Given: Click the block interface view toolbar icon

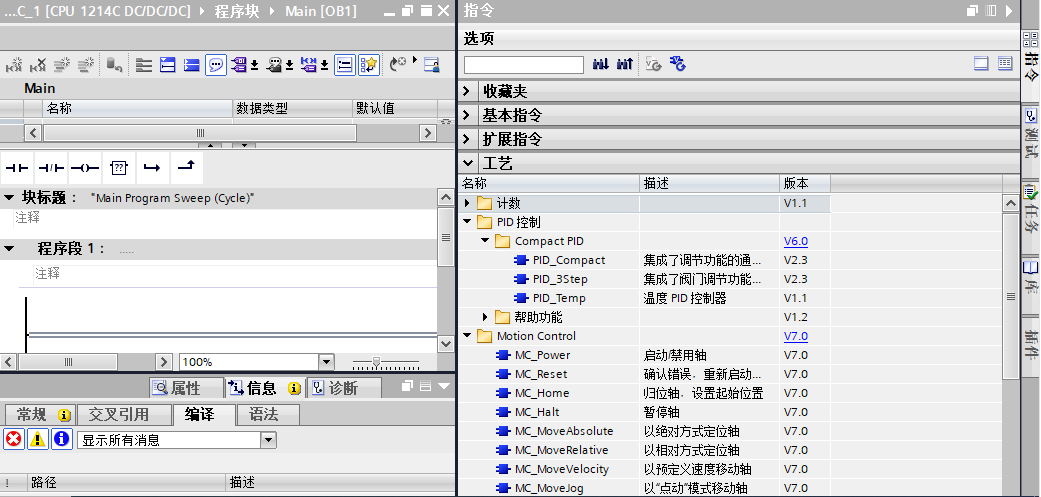Looking at the screenshot, I should [432, 64].
